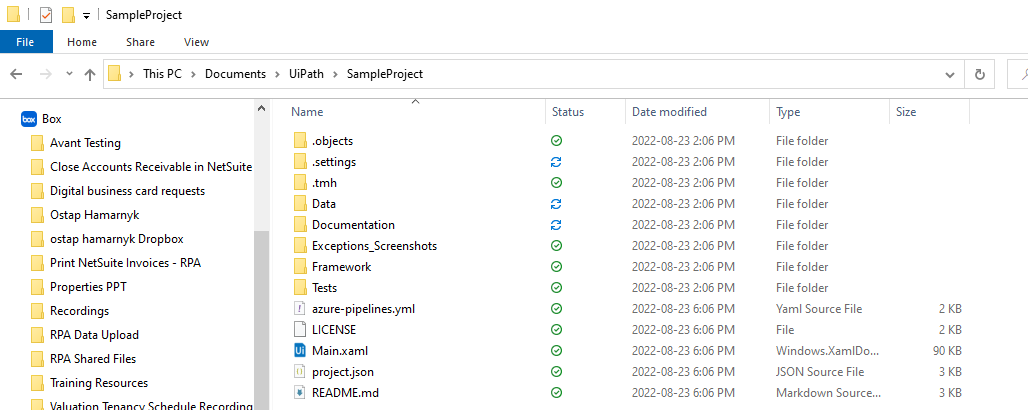Select the Exceptions_Screenshots folder name
This screenshot has height=410, width=1028.
374,246
